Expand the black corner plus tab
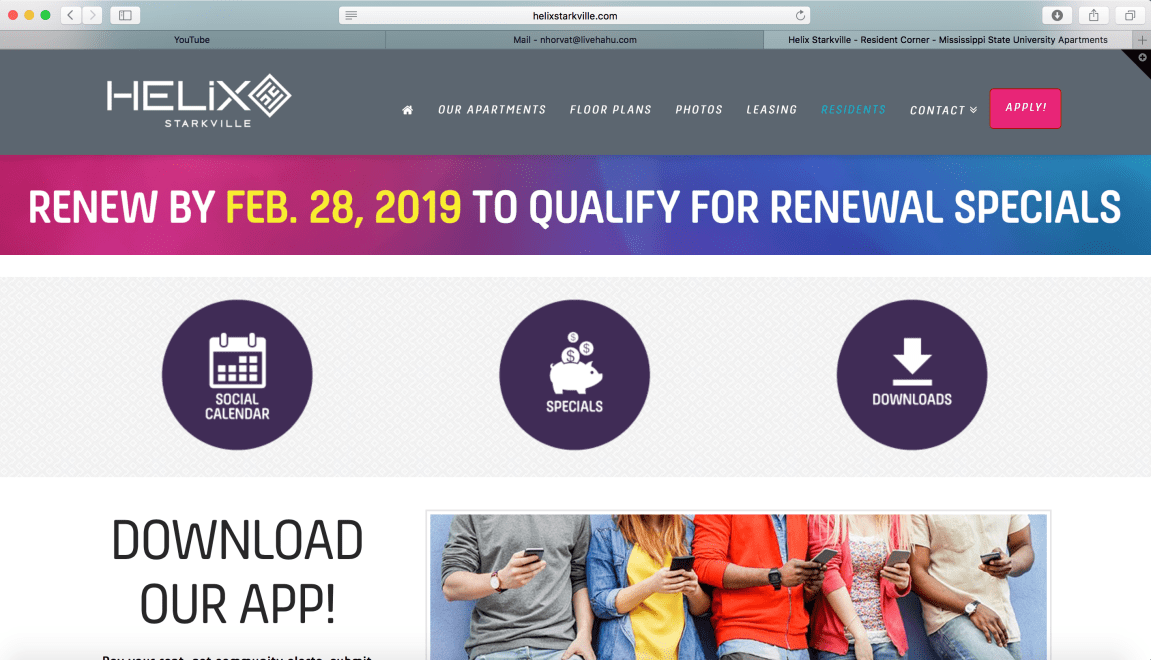This screenshot has width=1151, height=660. [1142, 58]
